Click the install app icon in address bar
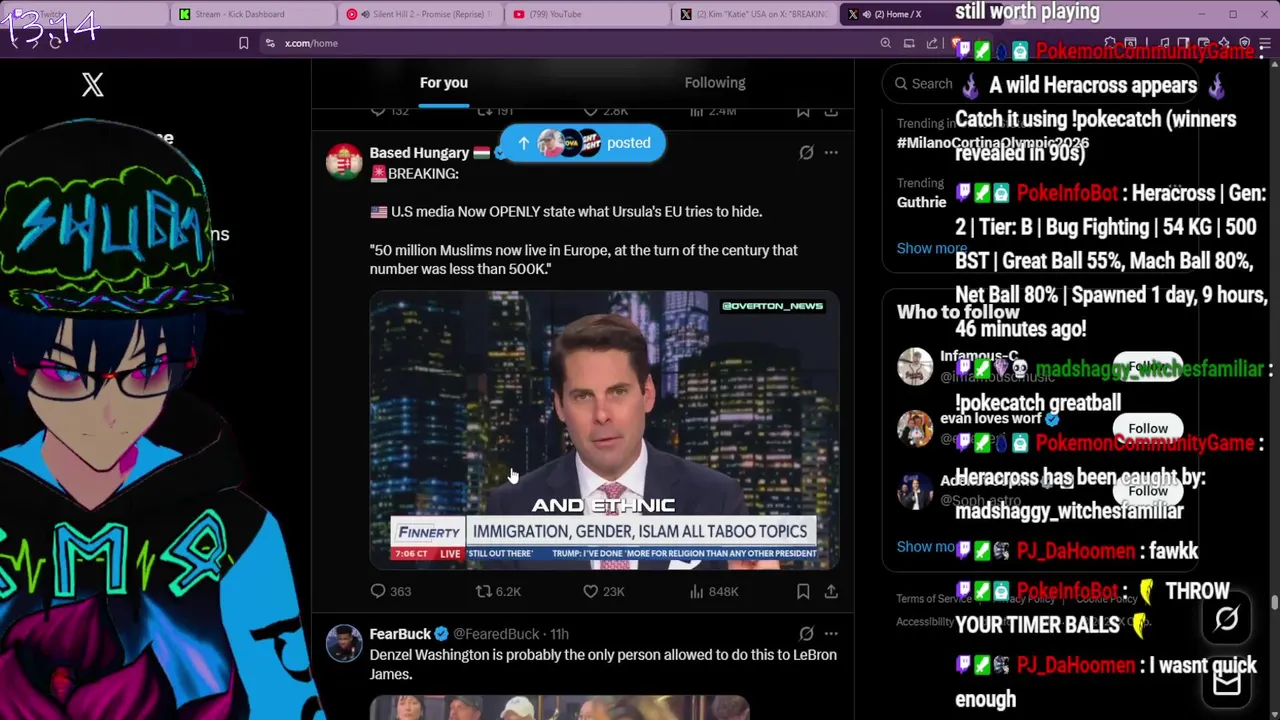The width and height of the screenshot is (1280, 720). 909,43
